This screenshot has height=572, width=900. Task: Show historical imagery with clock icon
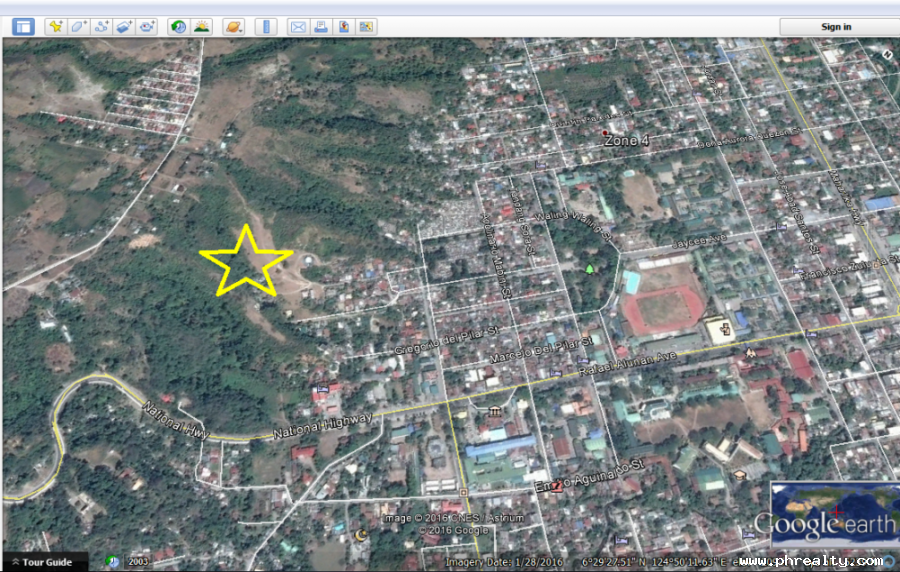[x=179, y=27]
